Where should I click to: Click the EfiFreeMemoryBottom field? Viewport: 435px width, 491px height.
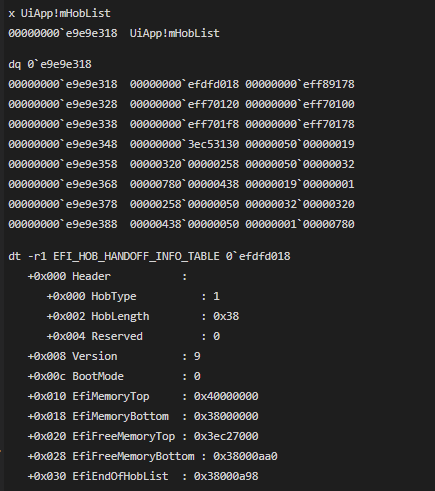click(153, 456)
